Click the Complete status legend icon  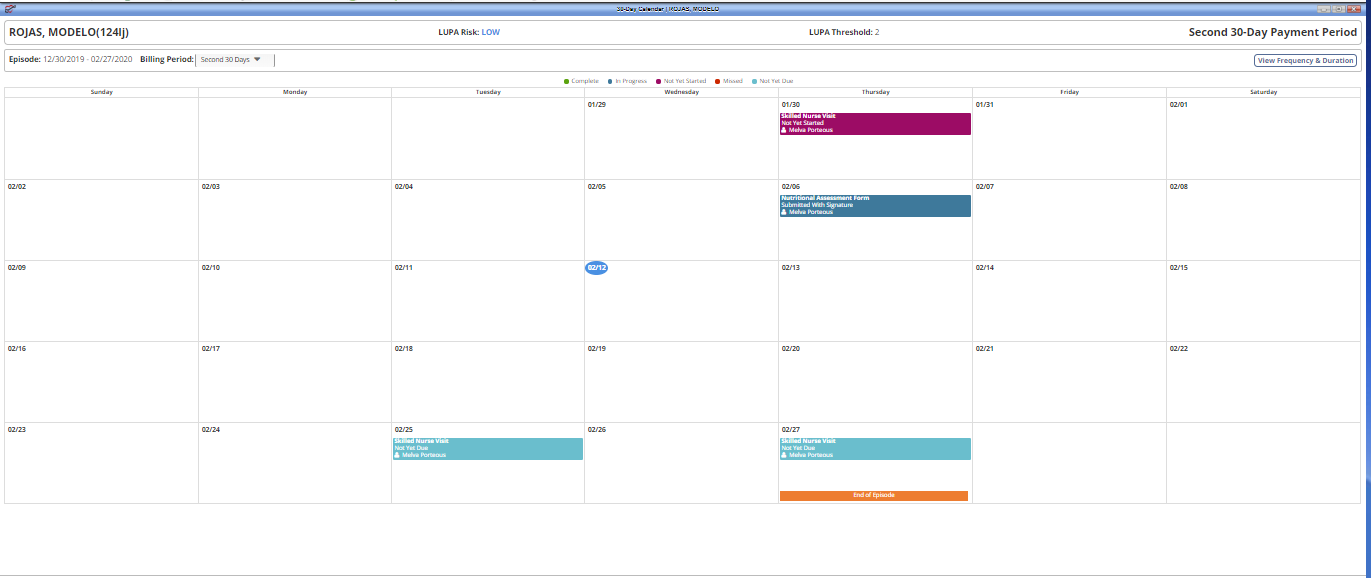point(567,81)
